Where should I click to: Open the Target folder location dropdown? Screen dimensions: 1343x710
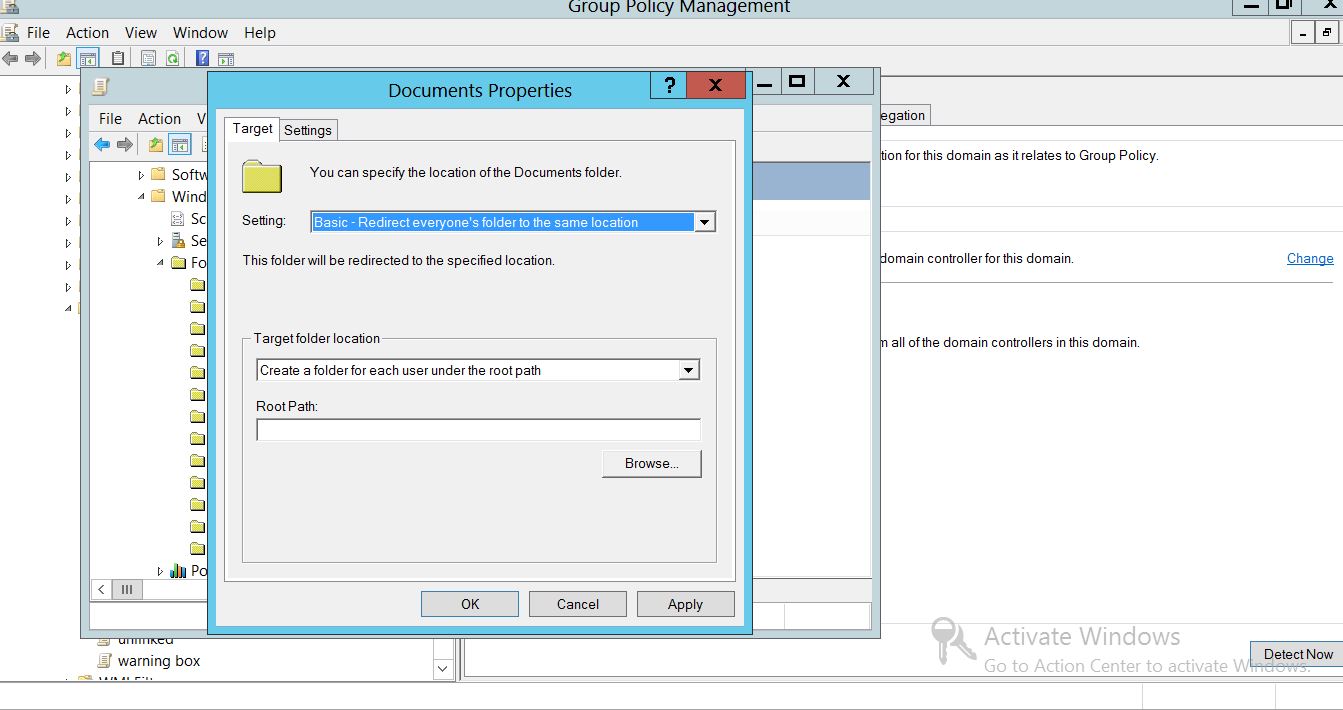pyautogui.click(x=688, y=370)
